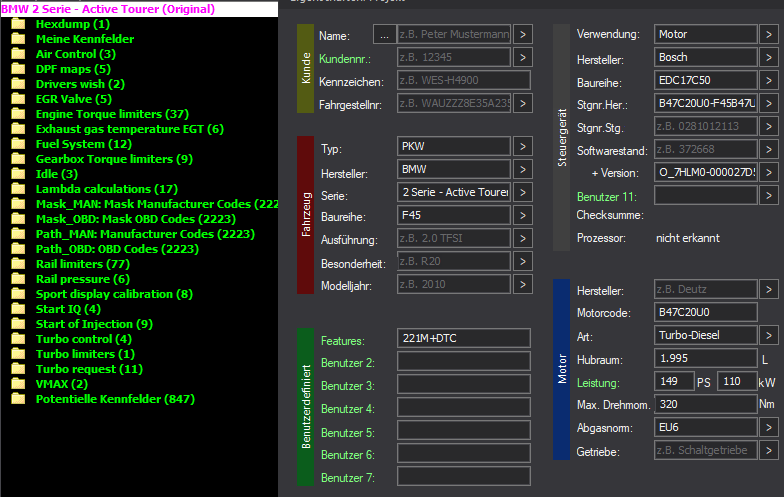Click the Stgnr.Her. field B47C20U0-F45B47U

point(706,104)
